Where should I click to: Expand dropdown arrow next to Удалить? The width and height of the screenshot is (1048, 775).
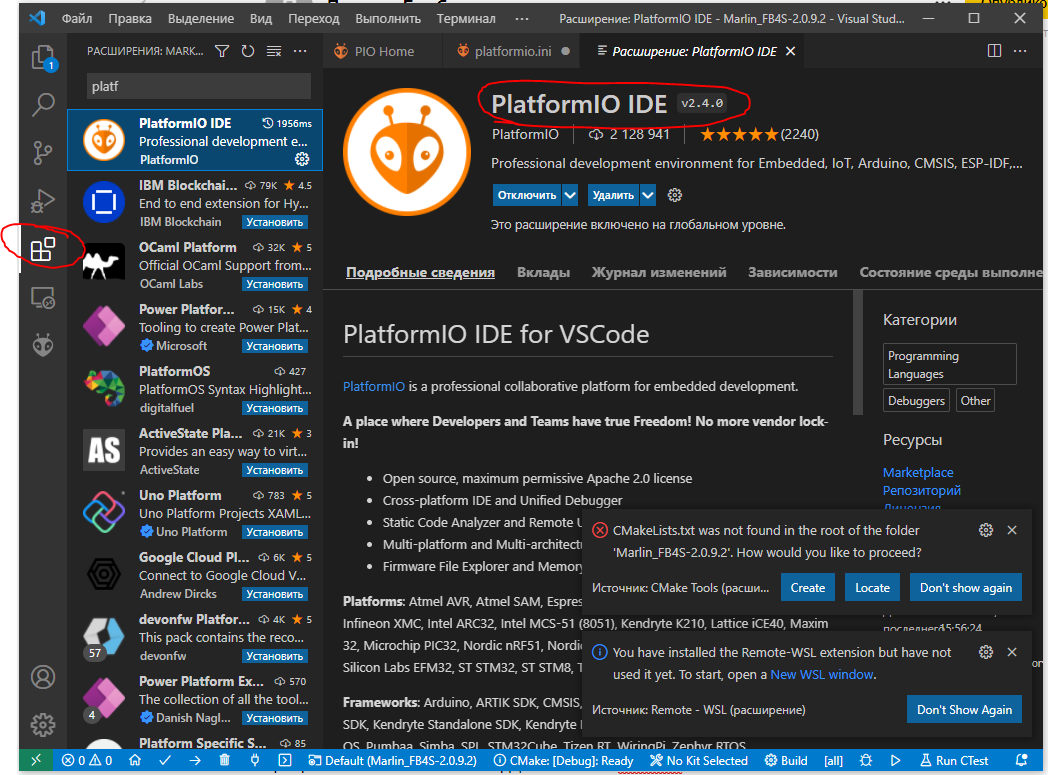click(648, 195)
